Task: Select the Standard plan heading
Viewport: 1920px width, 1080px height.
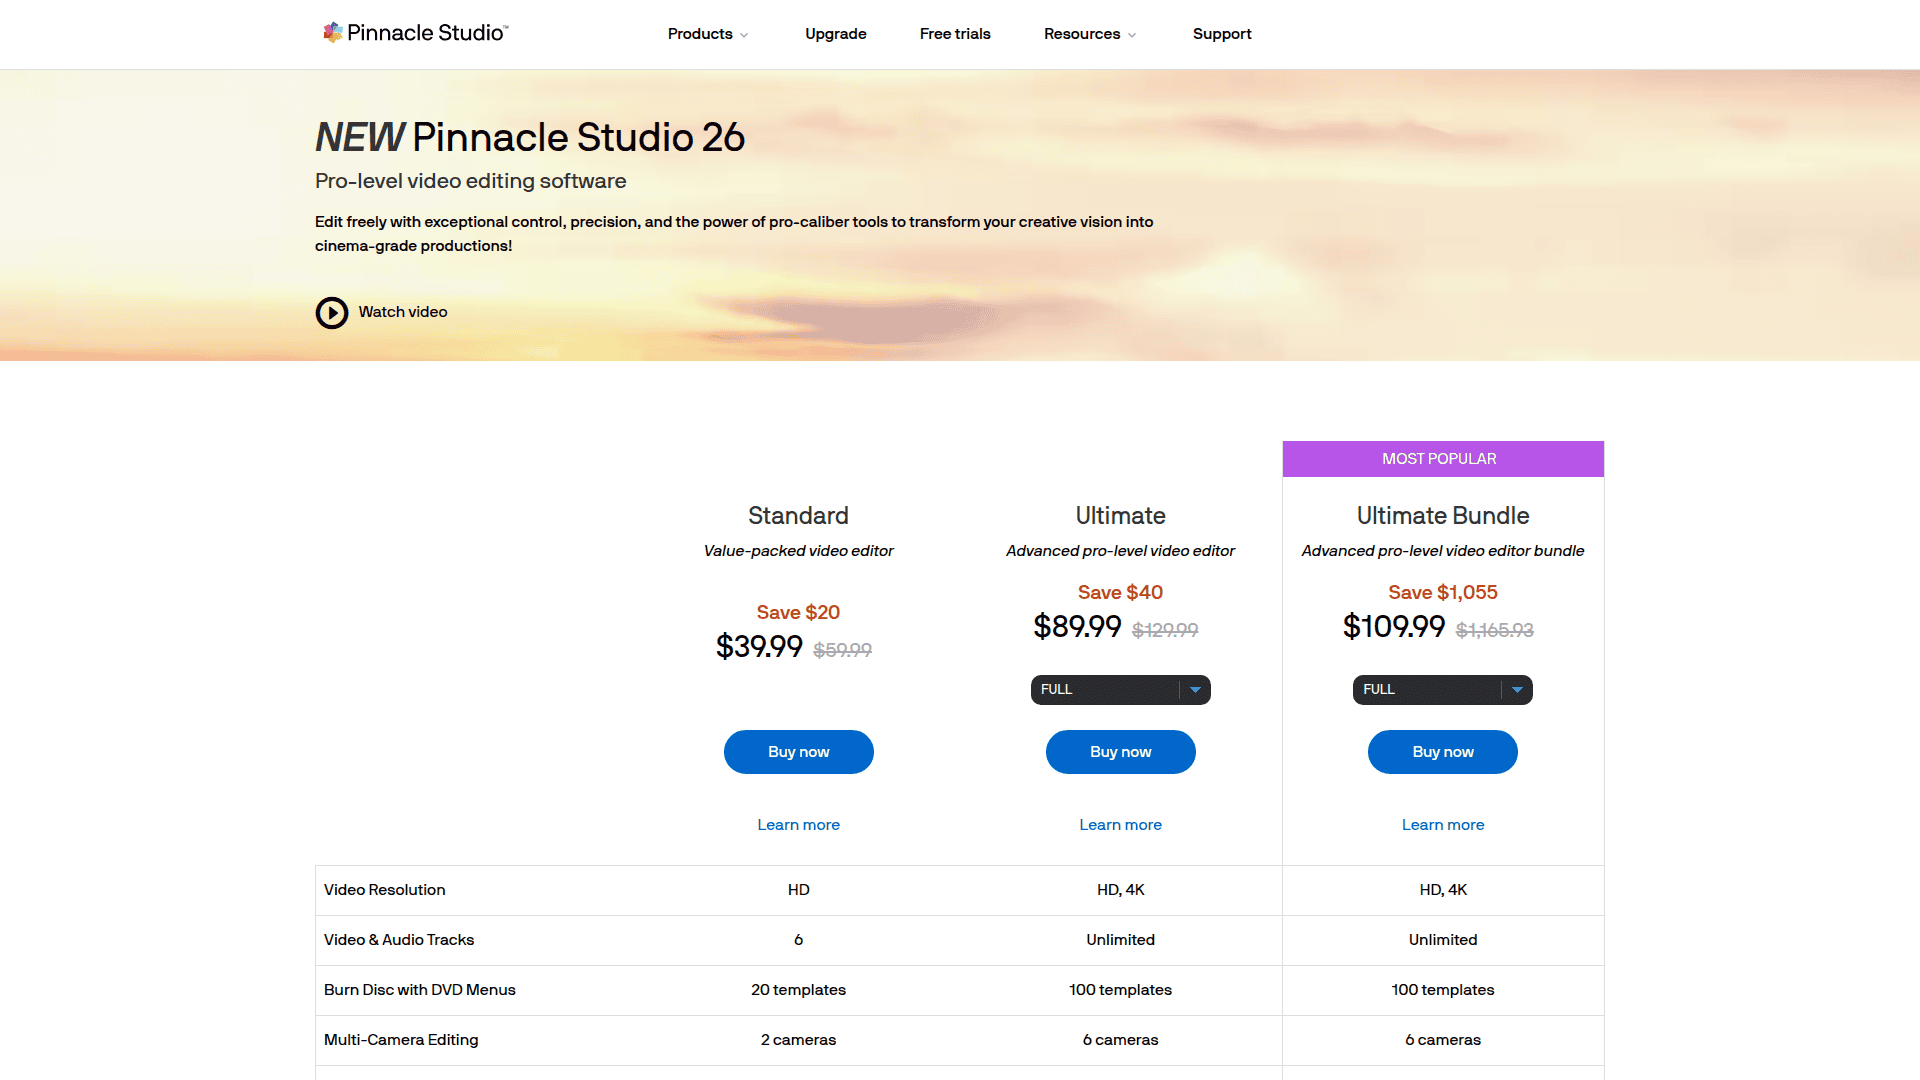Action: click(x=798, y=516)
